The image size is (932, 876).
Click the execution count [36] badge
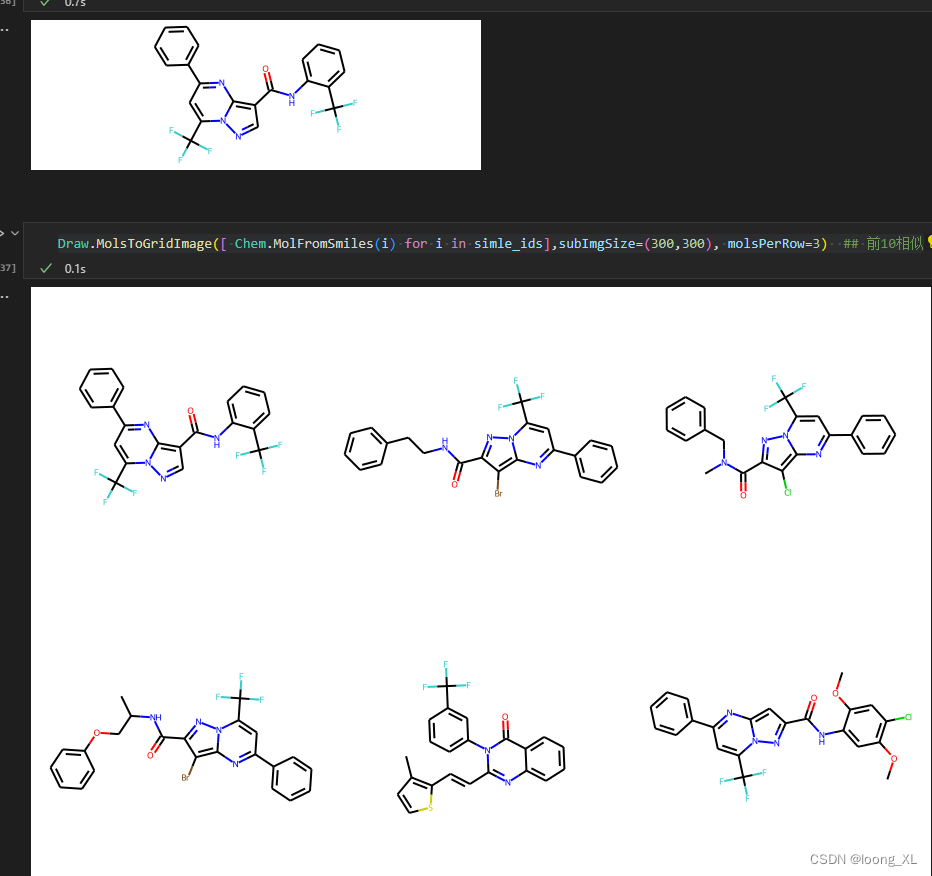[x=3, y=3]
